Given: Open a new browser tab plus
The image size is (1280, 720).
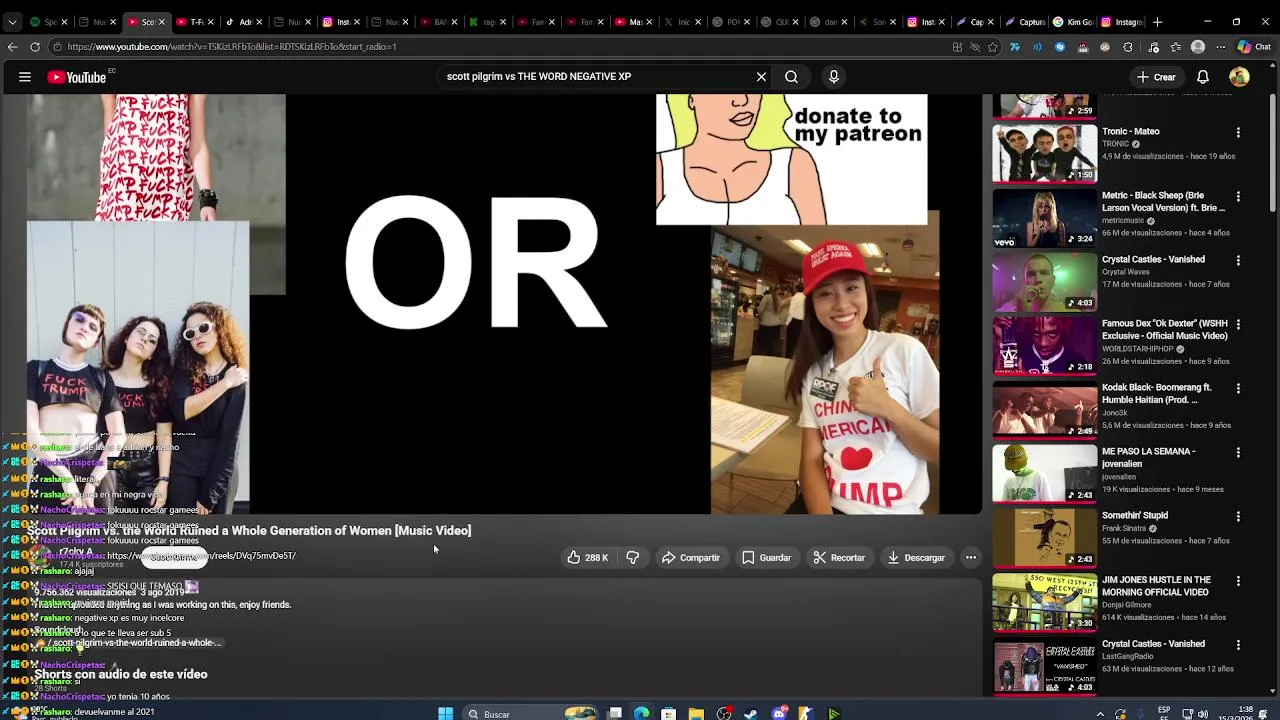Looking at the screenshot, I should [x=1157, y=22].
